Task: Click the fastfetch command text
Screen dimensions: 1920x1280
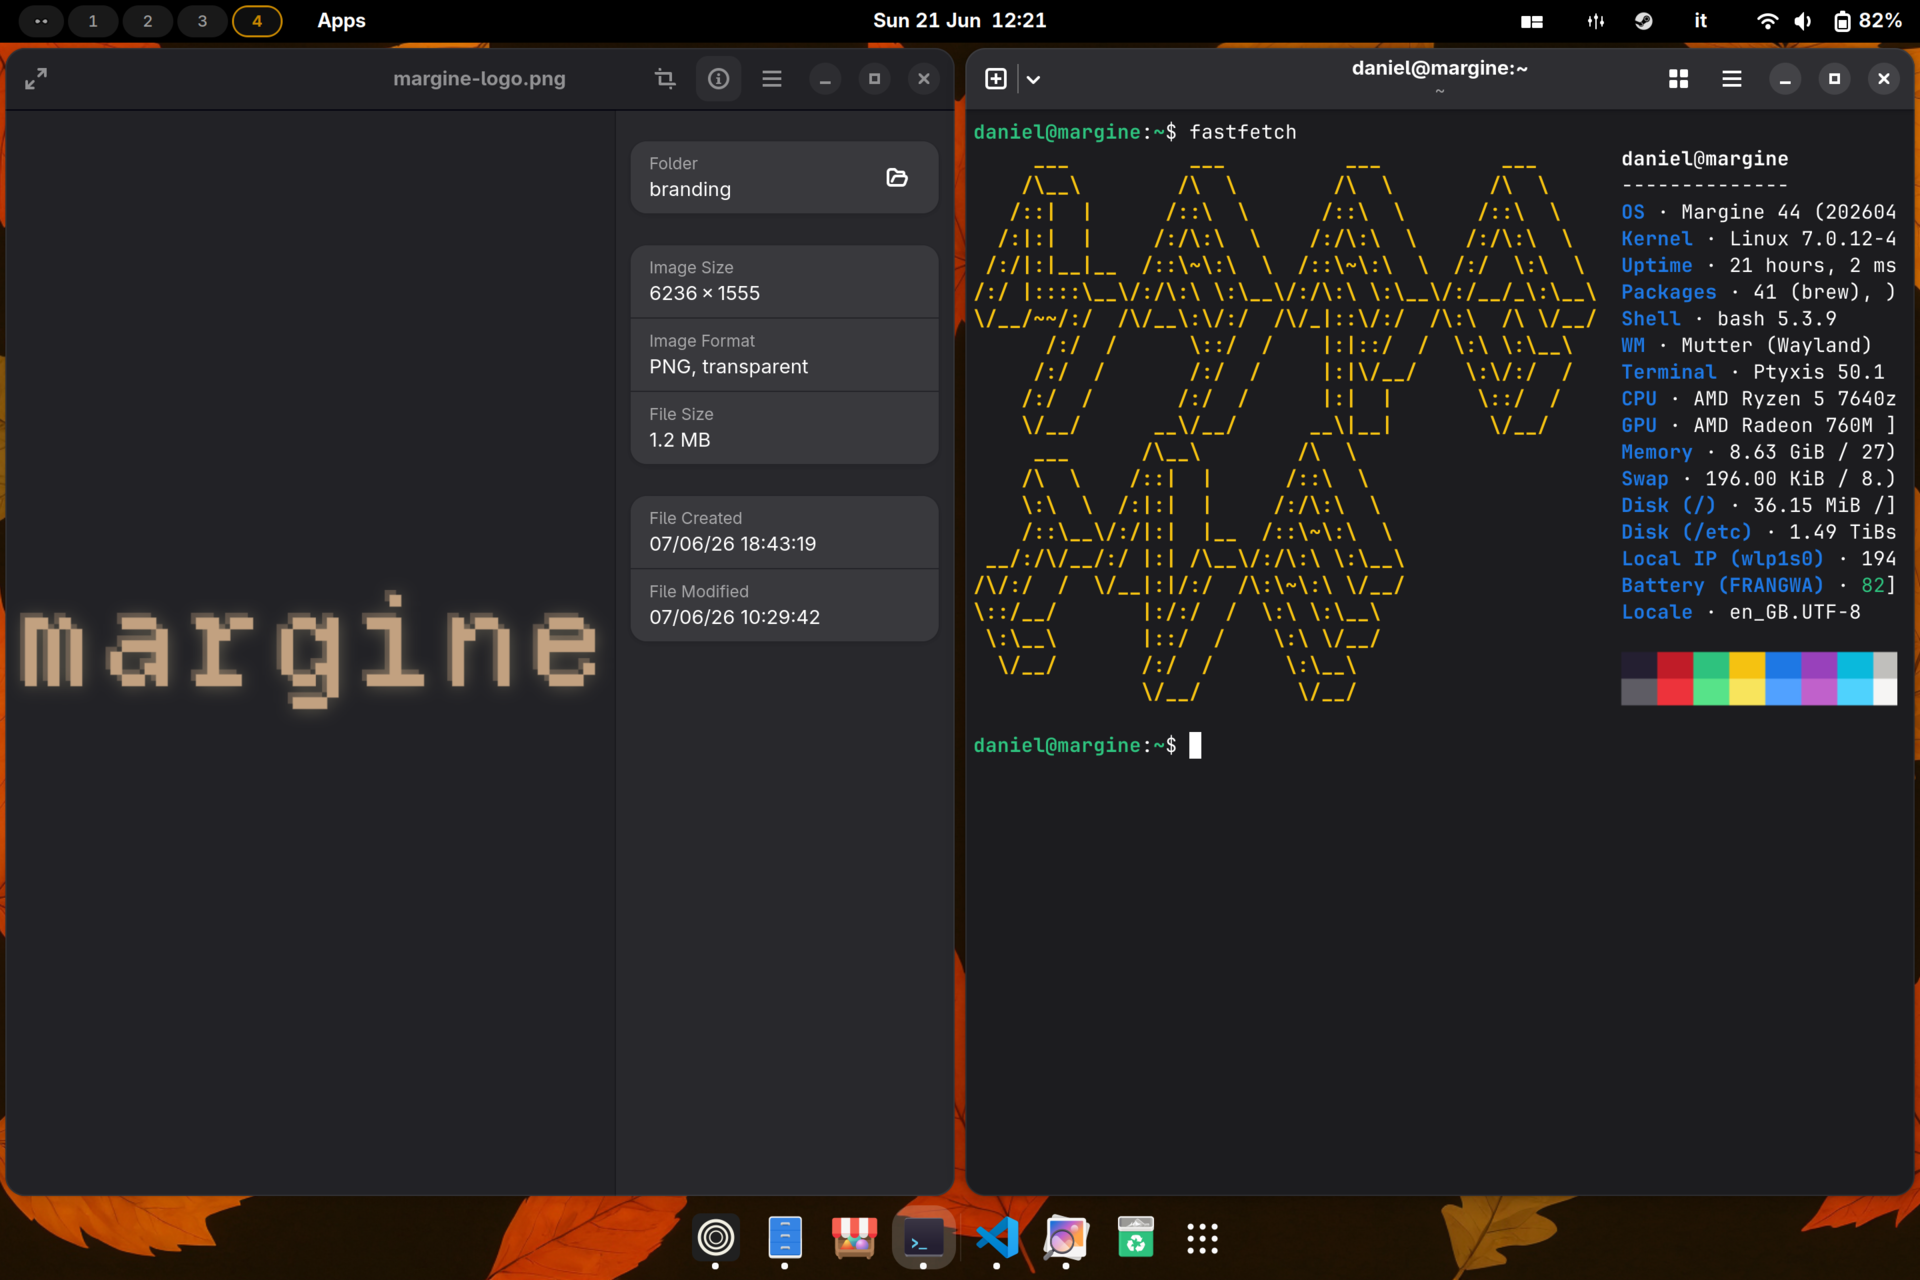Action: point(1243,132)
